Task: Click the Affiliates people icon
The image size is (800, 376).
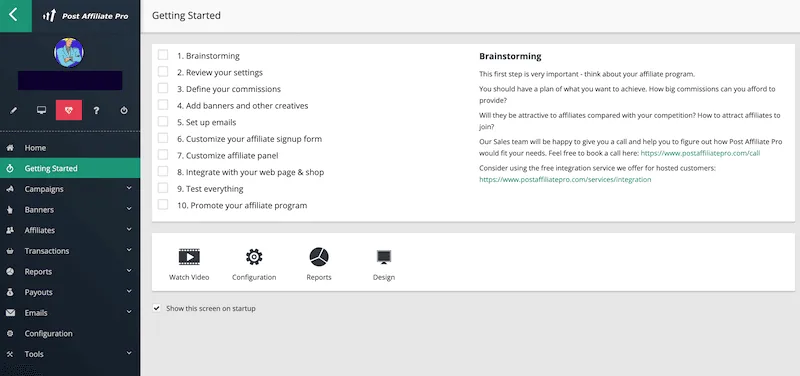Action: (10, 231)
